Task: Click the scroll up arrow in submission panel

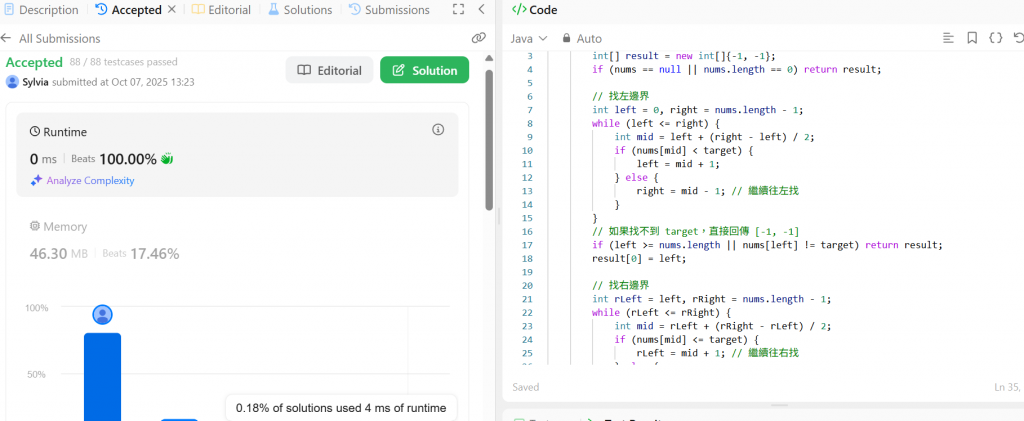Action: 489,59
